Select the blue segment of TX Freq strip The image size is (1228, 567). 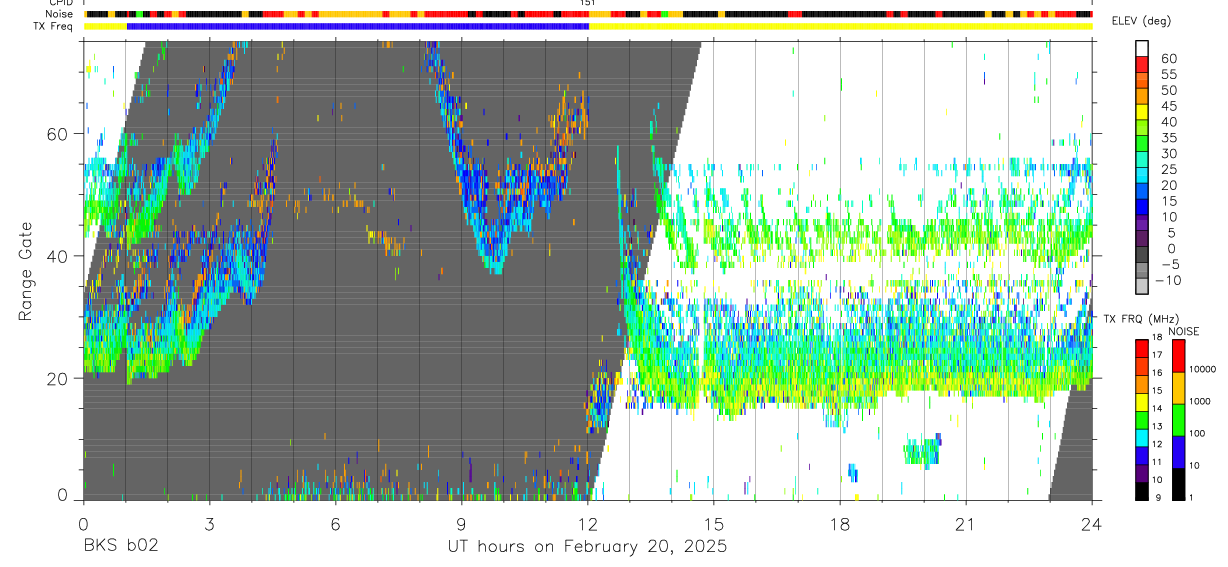pyautogui.click(x=358, y=26)
